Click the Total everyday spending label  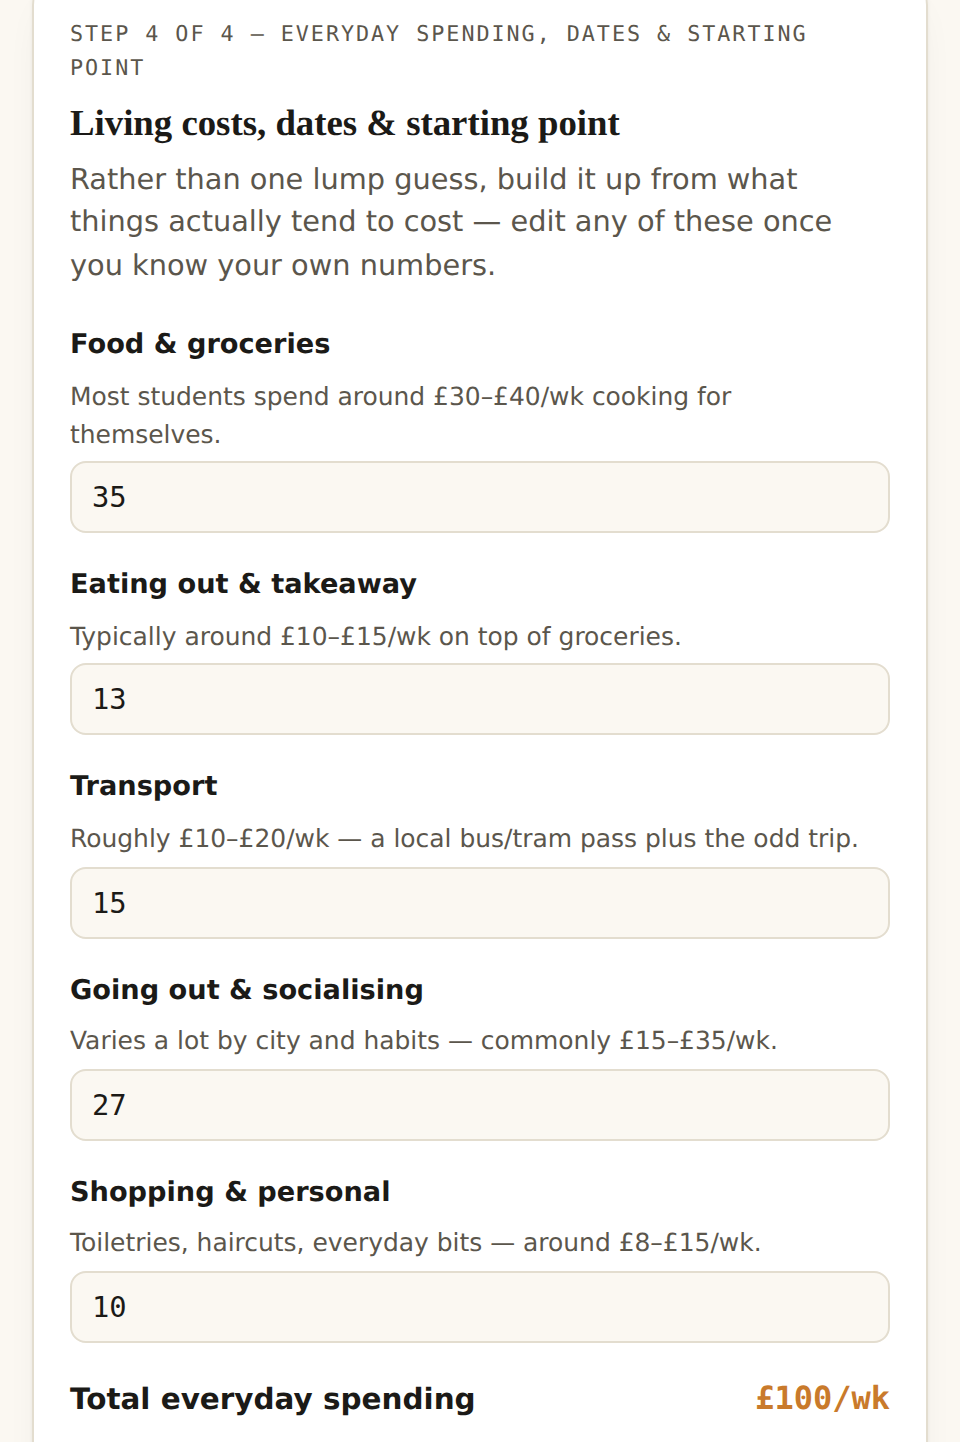point(272,1399)
